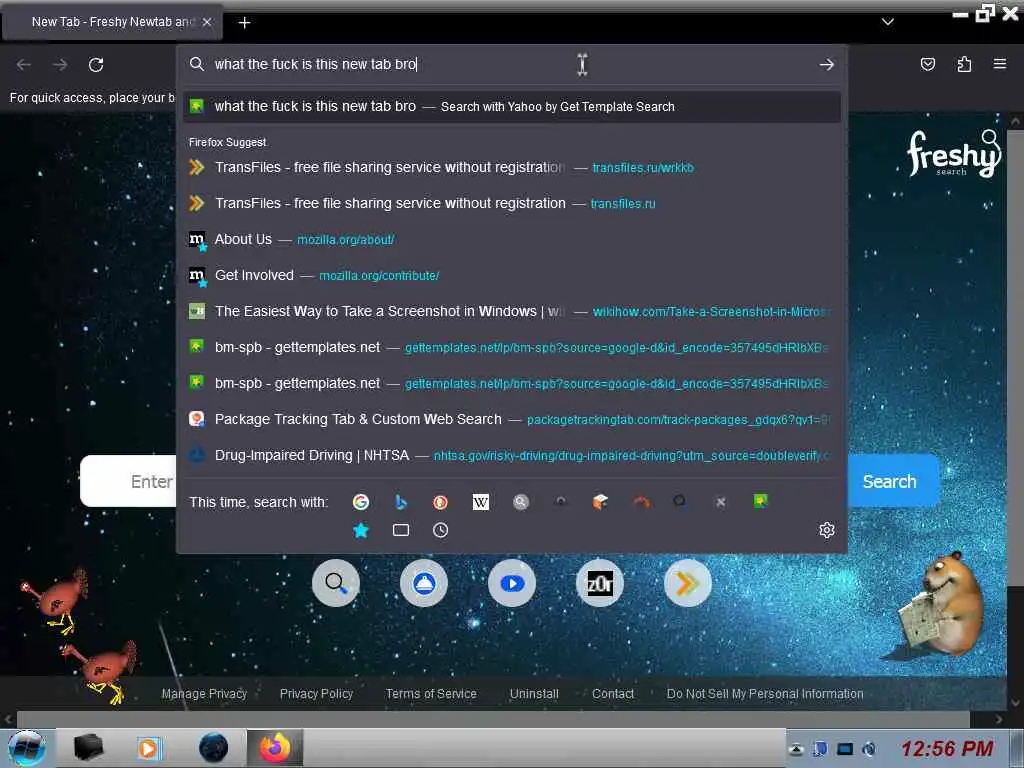The width and height of the screenshot is (1024, 768).
Task: Open Terms of Service footer link
Action: click(x=431, y=694)
